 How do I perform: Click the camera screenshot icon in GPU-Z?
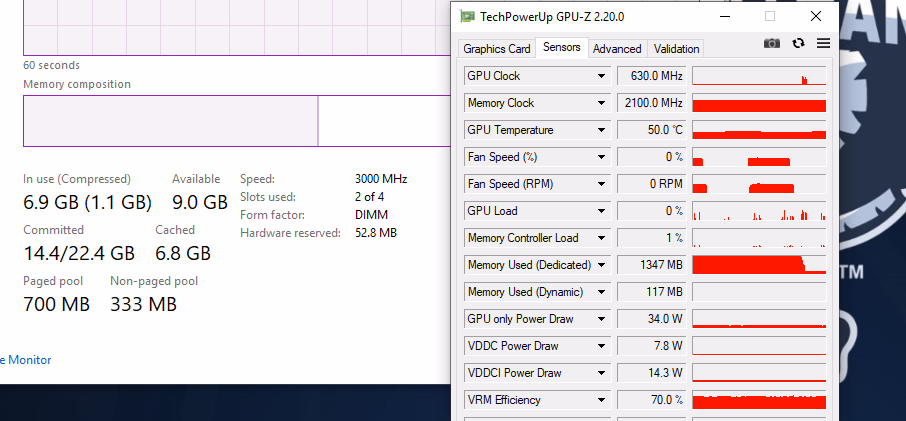(x=771, y=43)
